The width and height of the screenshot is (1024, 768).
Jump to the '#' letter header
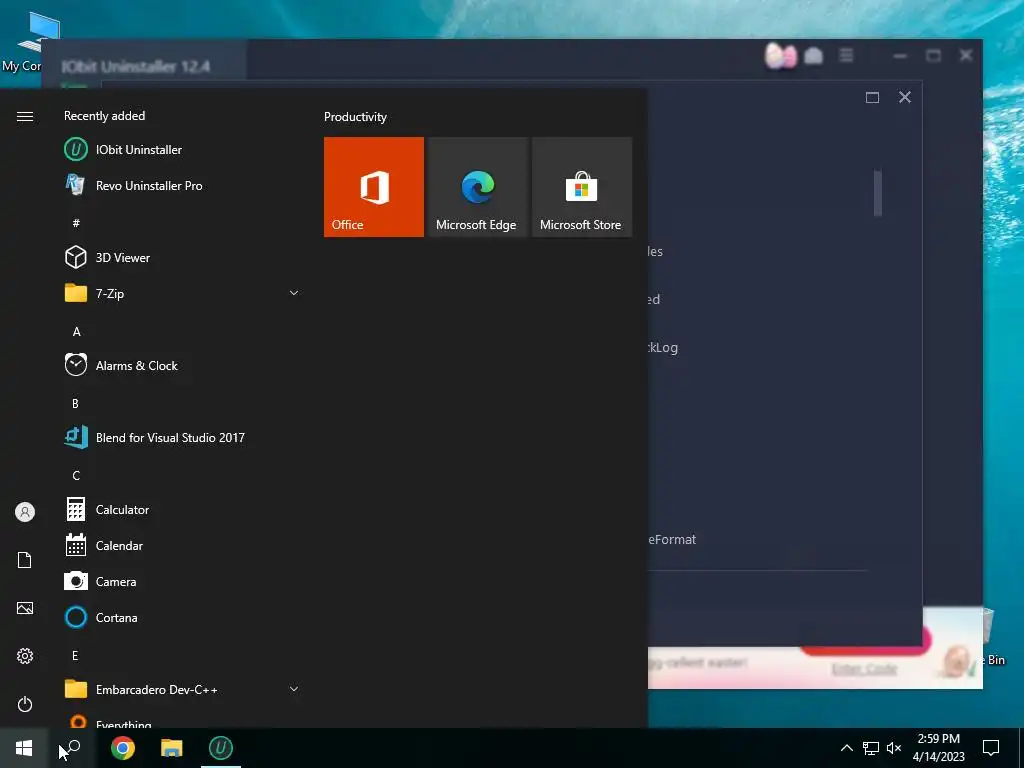(x=76, y=223)
